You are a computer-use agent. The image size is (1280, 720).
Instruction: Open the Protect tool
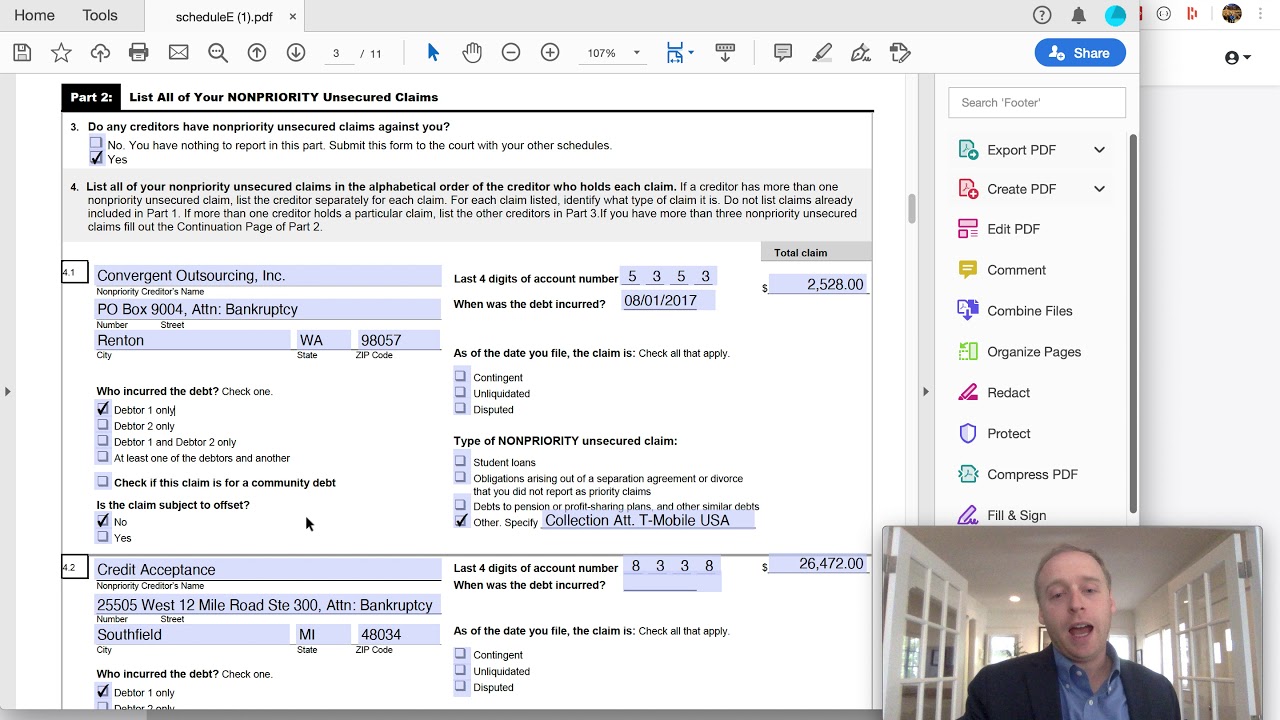[x=1008, y=434]
